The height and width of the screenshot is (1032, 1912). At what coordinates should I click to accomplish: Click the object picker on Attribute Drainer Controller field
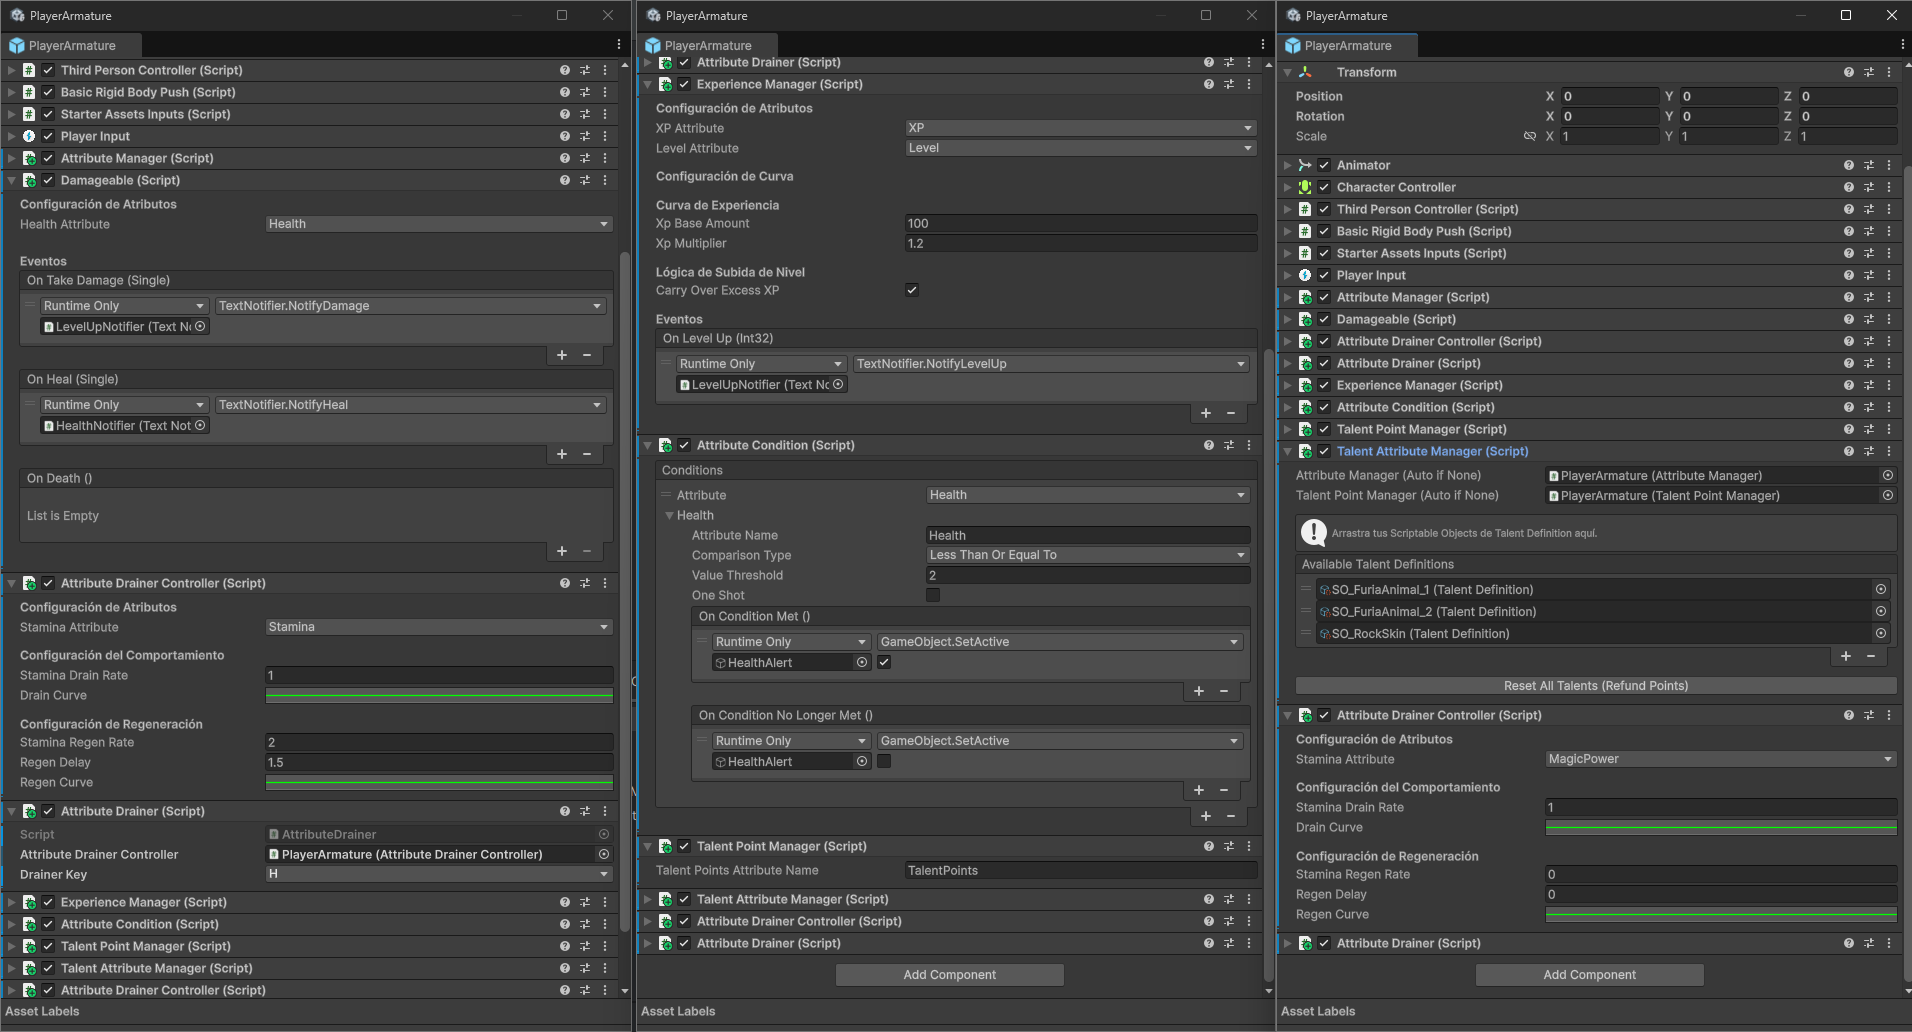(603, 854)
